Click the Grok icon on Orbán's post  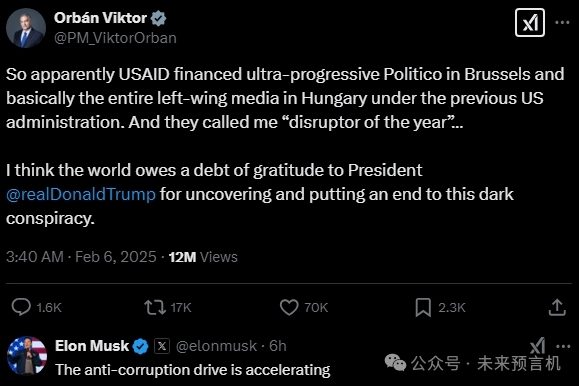(530, 23)
